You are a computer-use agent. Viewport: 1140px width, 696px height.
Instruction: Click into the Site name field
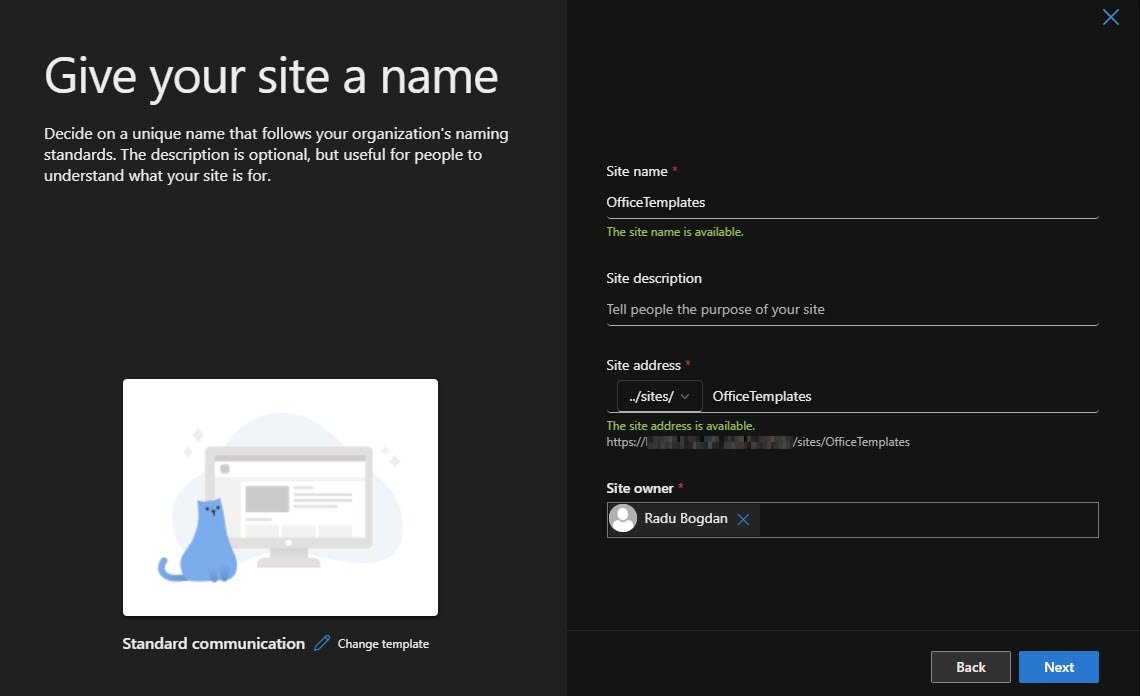[x=851, y=202]
